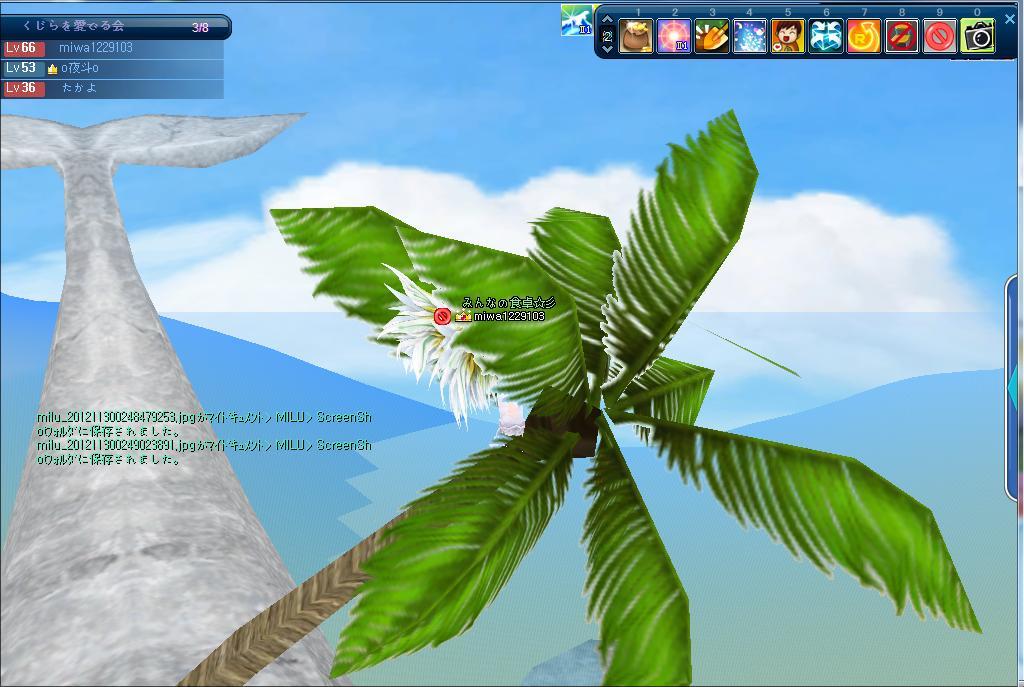The width and height of the screenshot is (1024, 687).
Task: Switch to previous hotbar page with up arrow
Action: coord(607,20)
